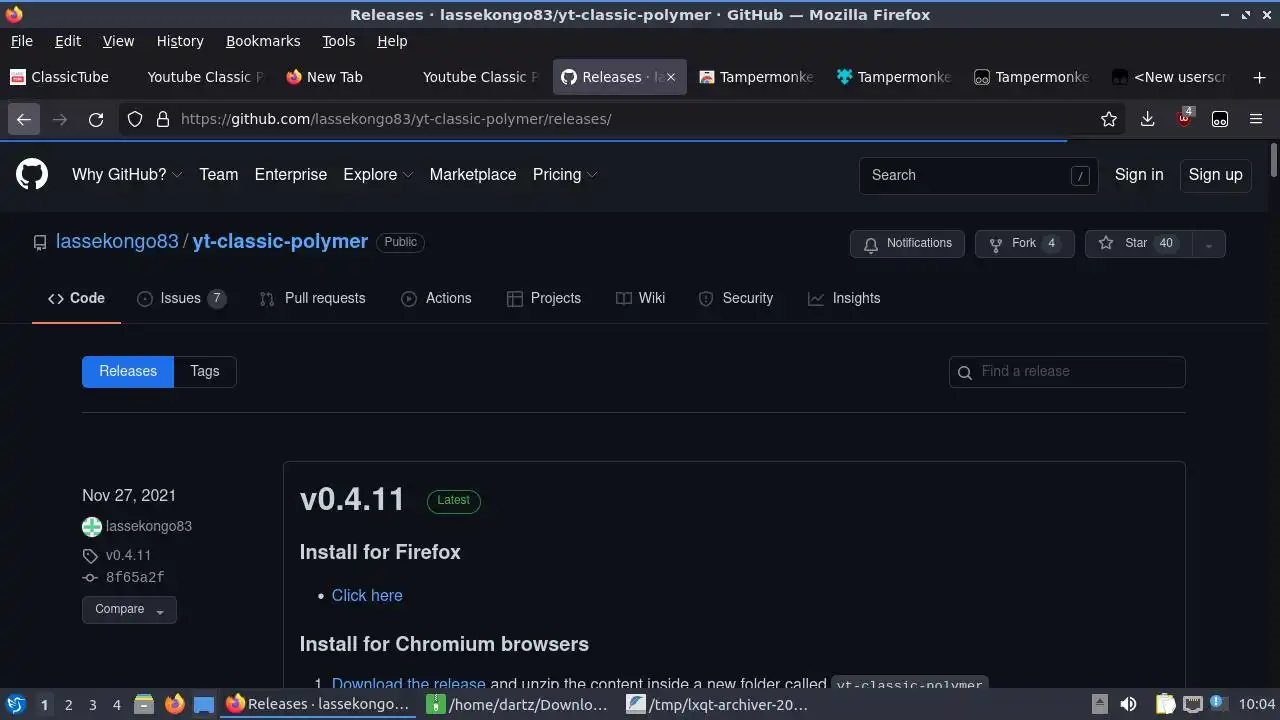Open the Compare dropdown
The image size is (1280, 720).
click(129, 610)
